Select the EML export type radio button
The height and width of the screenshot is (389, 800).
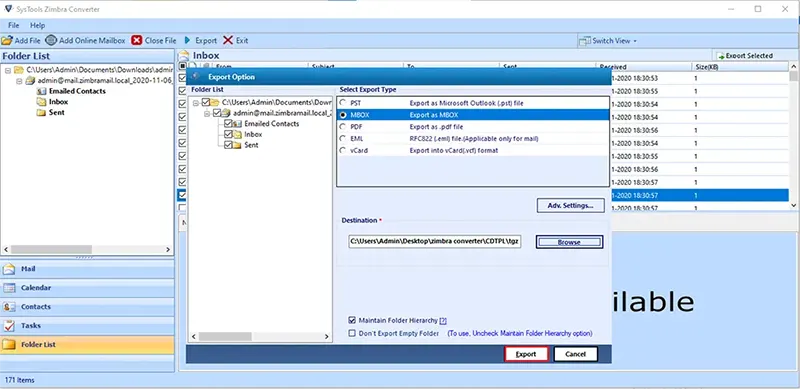point(343,138)
